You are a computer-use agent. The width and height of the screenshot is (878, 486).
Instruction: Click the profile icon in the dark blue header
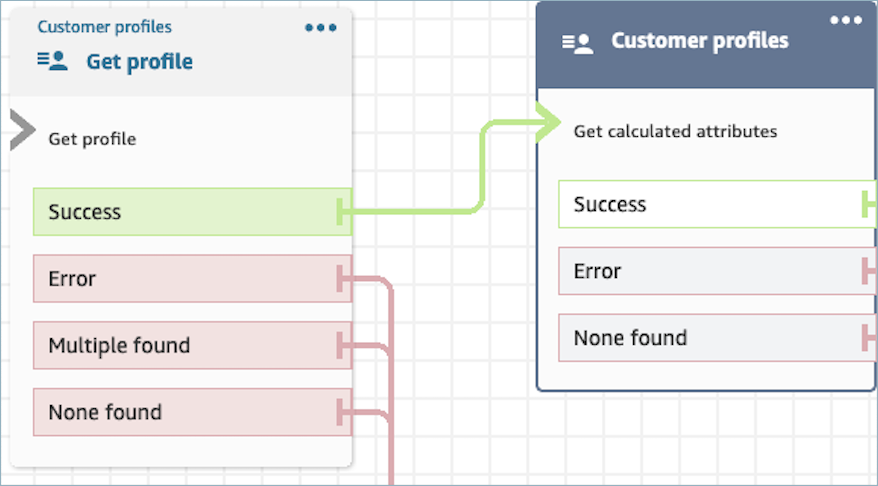[x=577, y=42]
